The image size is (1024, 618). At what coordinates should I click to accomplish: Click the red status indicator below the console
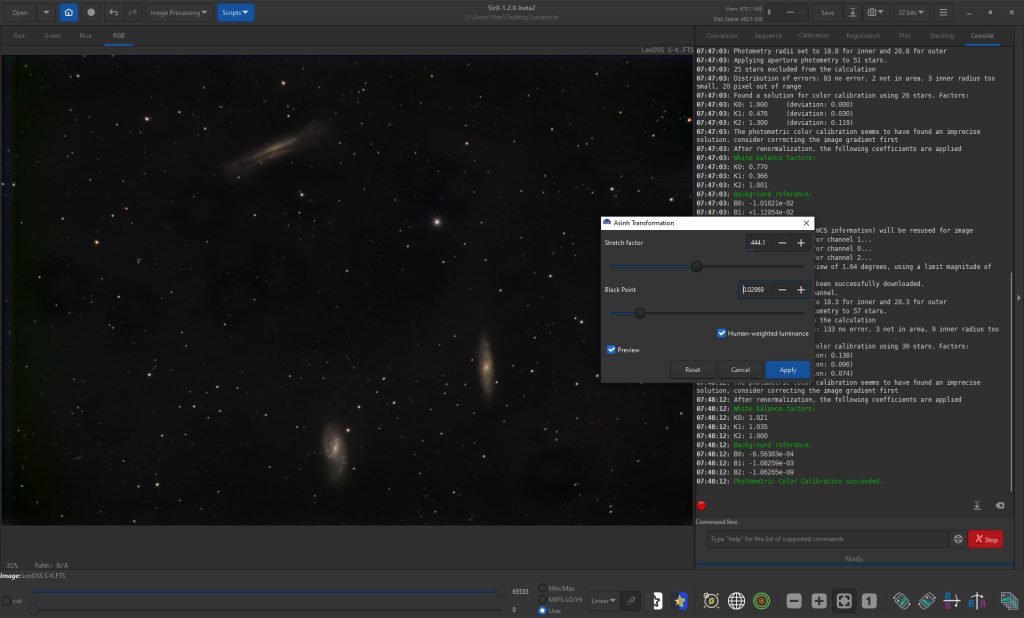701,505
